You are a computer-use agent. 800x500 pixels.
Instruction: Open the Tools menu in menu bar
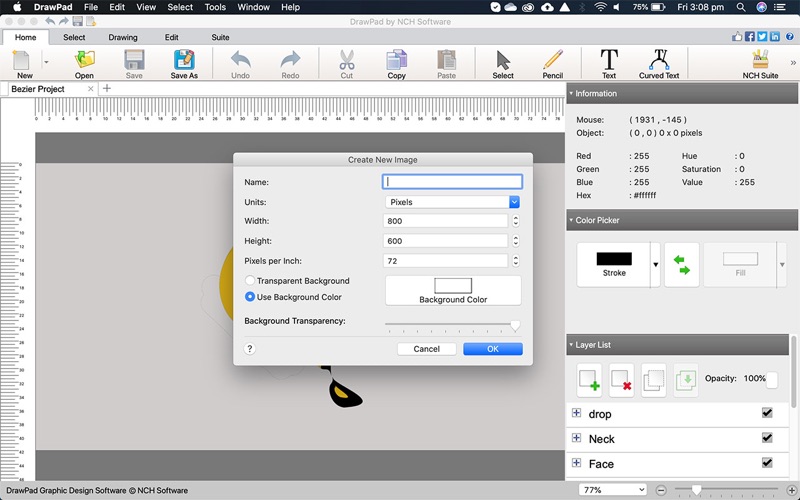click(x=215, y=7)
